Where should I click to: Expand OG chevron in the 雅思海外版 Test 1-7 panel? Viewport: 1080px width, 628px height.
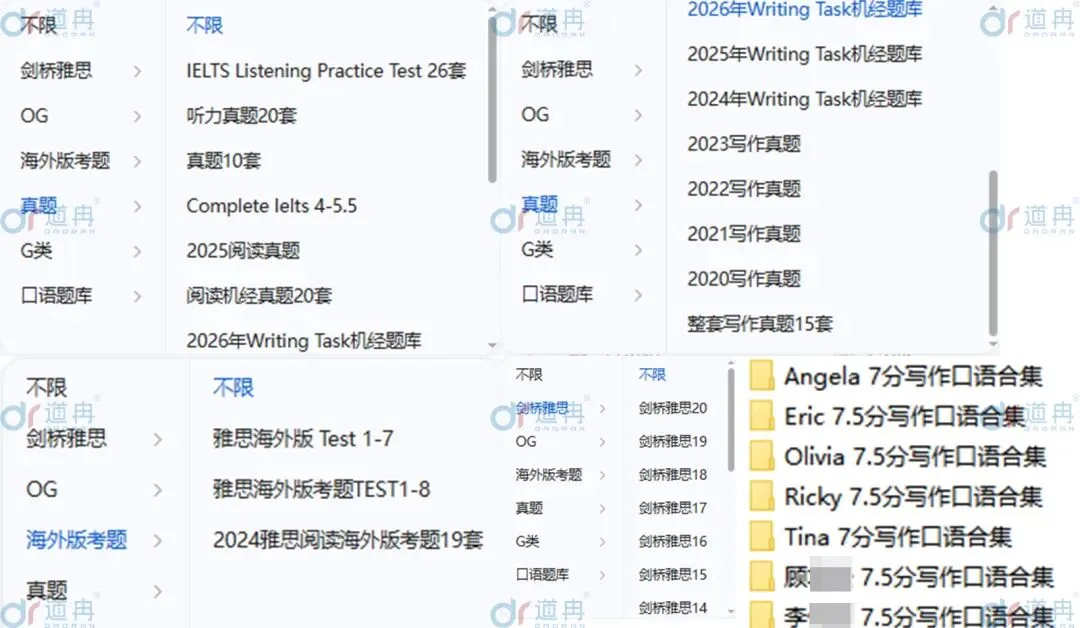[x=157, y=490]
